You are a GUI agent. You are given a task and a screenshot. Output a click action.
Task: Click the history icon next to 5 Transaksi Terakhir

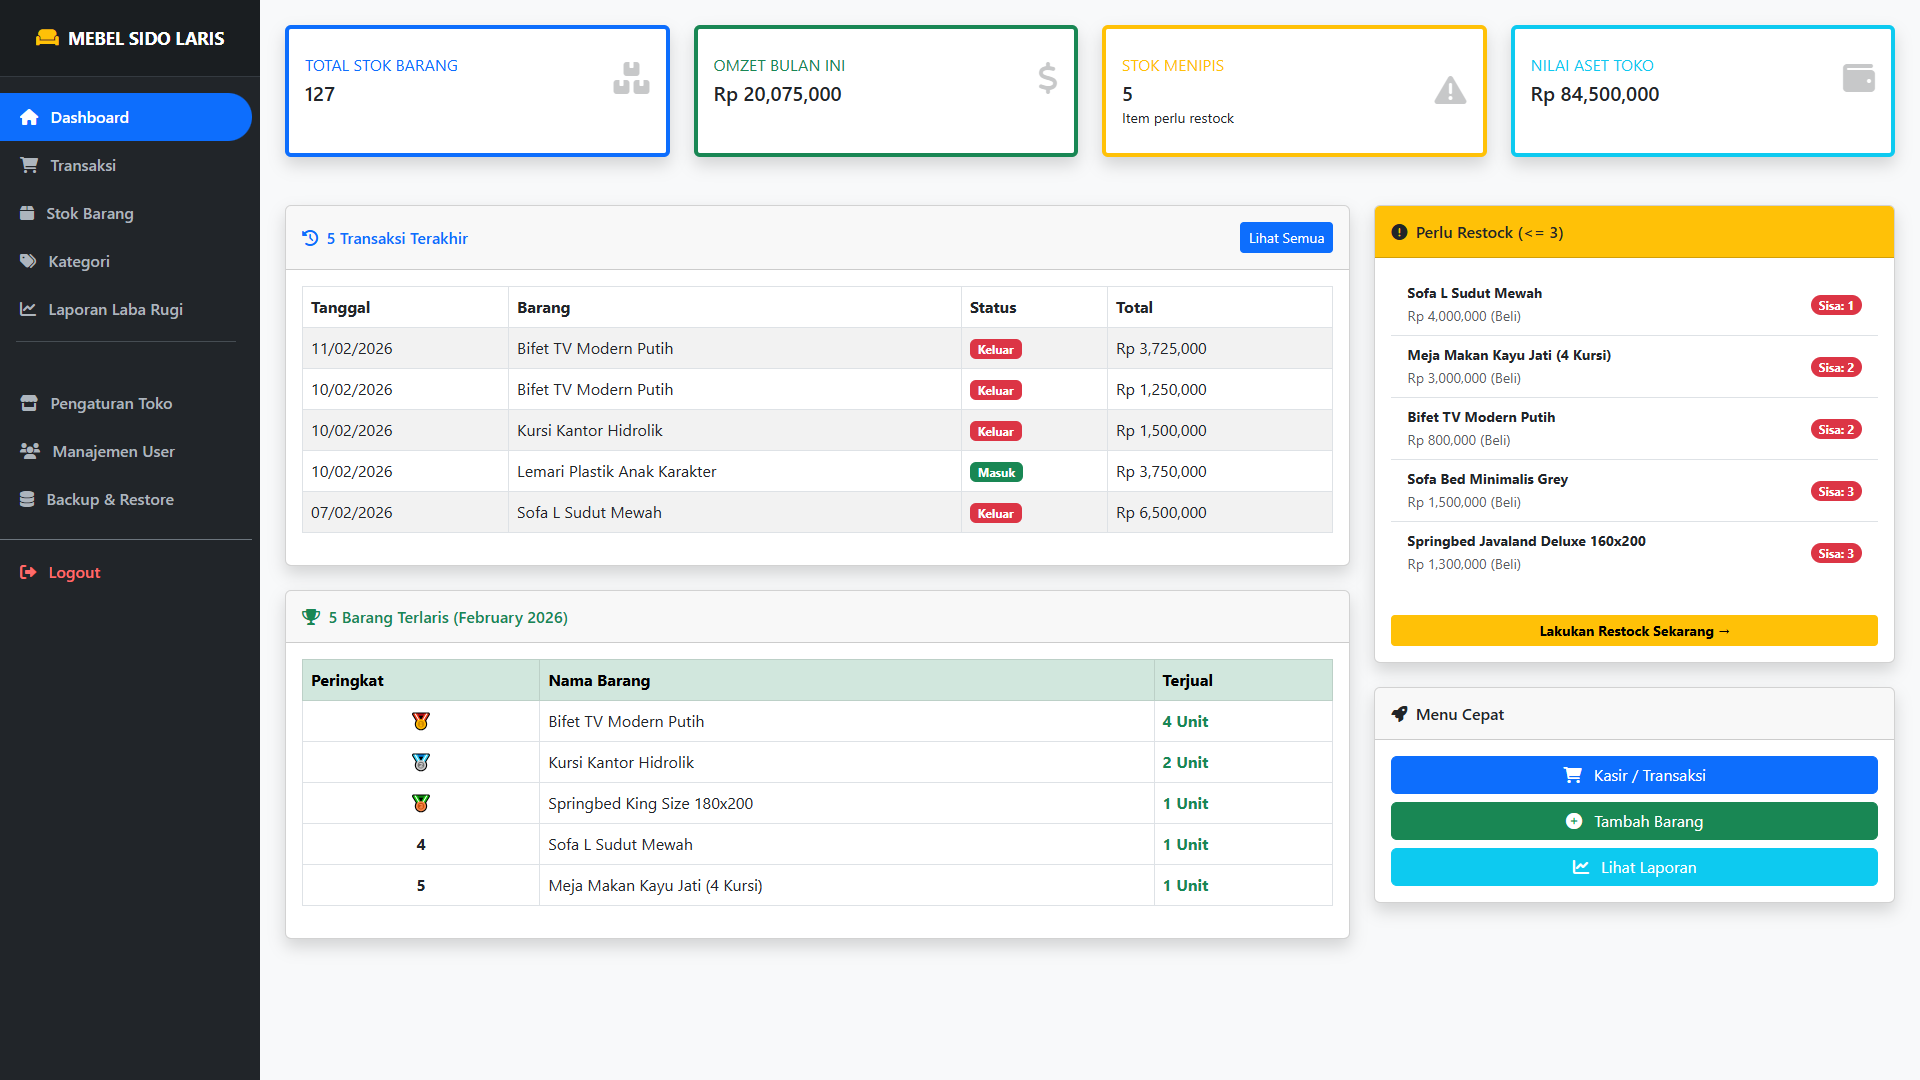pyautogui.click(x=310, y=238)
